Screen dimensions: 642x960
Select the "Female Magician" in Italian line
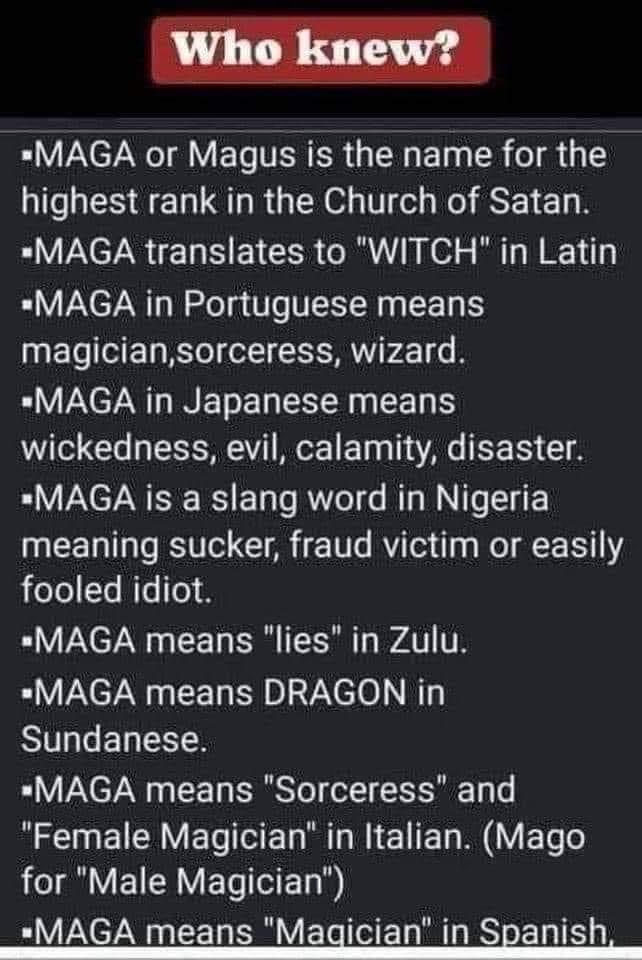coord(322,838)
